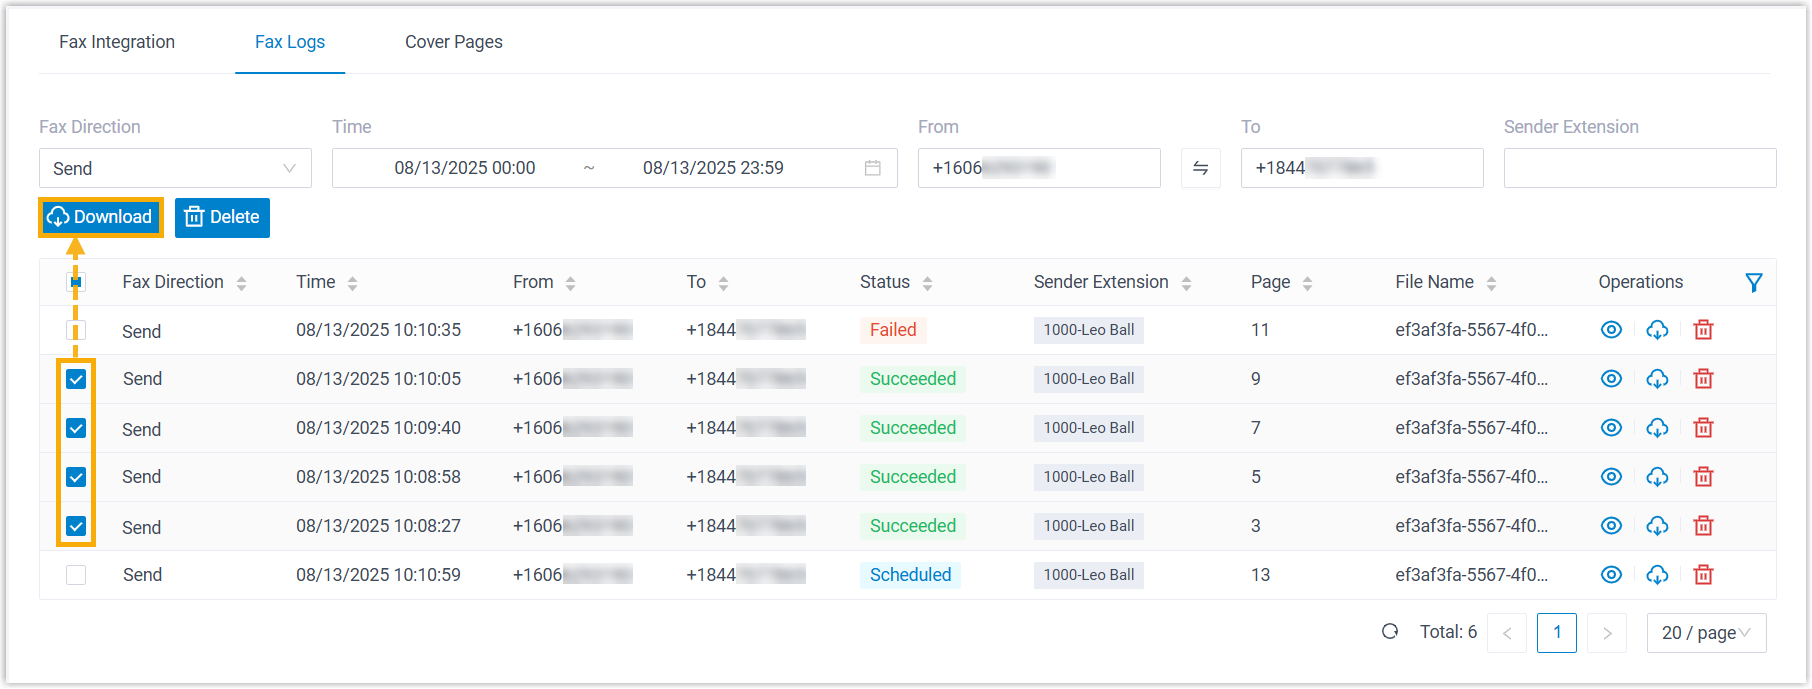1812x689 pixels.
Task: Click the Sender Extension filter input
Action: [x=1639, y=168]
